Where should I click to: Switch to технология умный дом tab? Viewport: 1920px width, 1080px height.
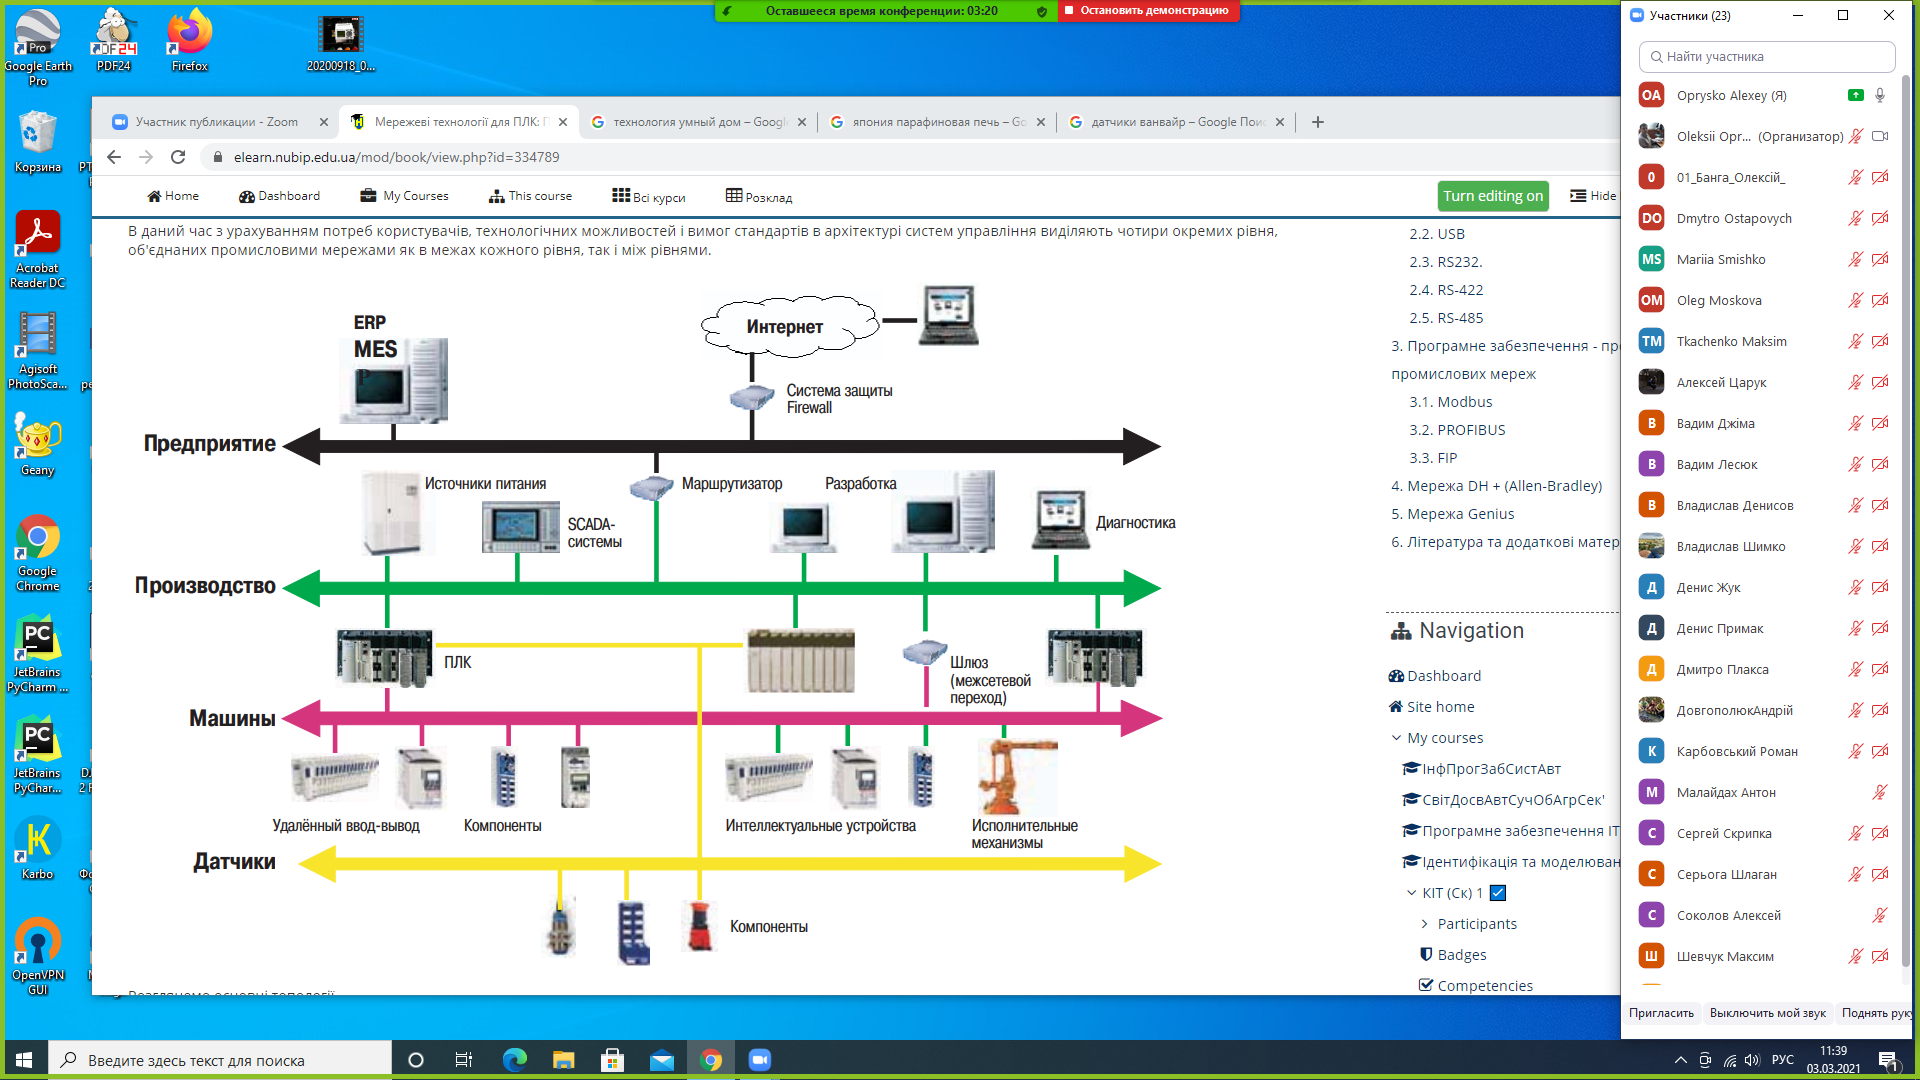click(699, 122)
